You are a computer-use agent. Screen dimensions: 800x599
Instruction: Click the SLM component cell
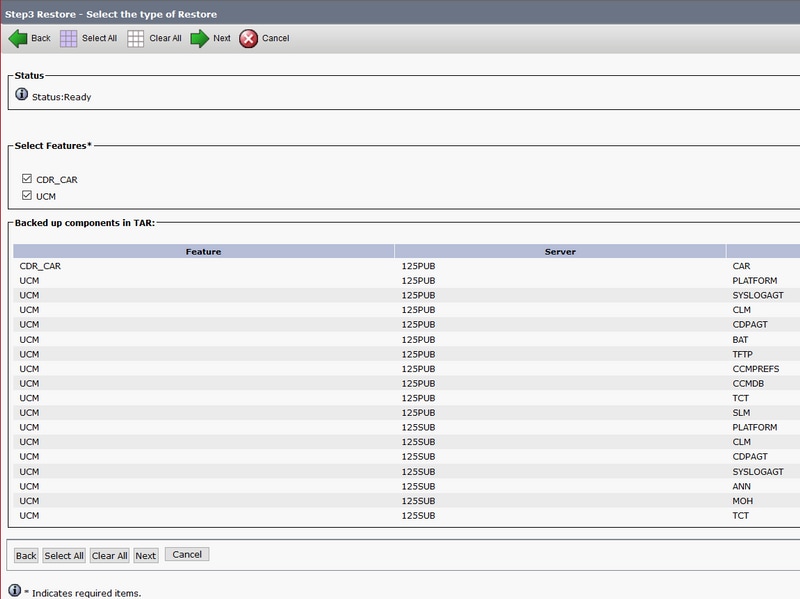click(x=741, y=413)
